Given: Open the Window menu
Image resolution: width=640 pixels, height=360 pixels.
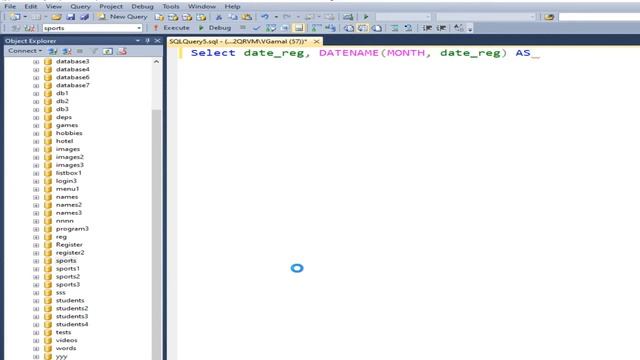Looking at the screenshot, I should 202,7.
